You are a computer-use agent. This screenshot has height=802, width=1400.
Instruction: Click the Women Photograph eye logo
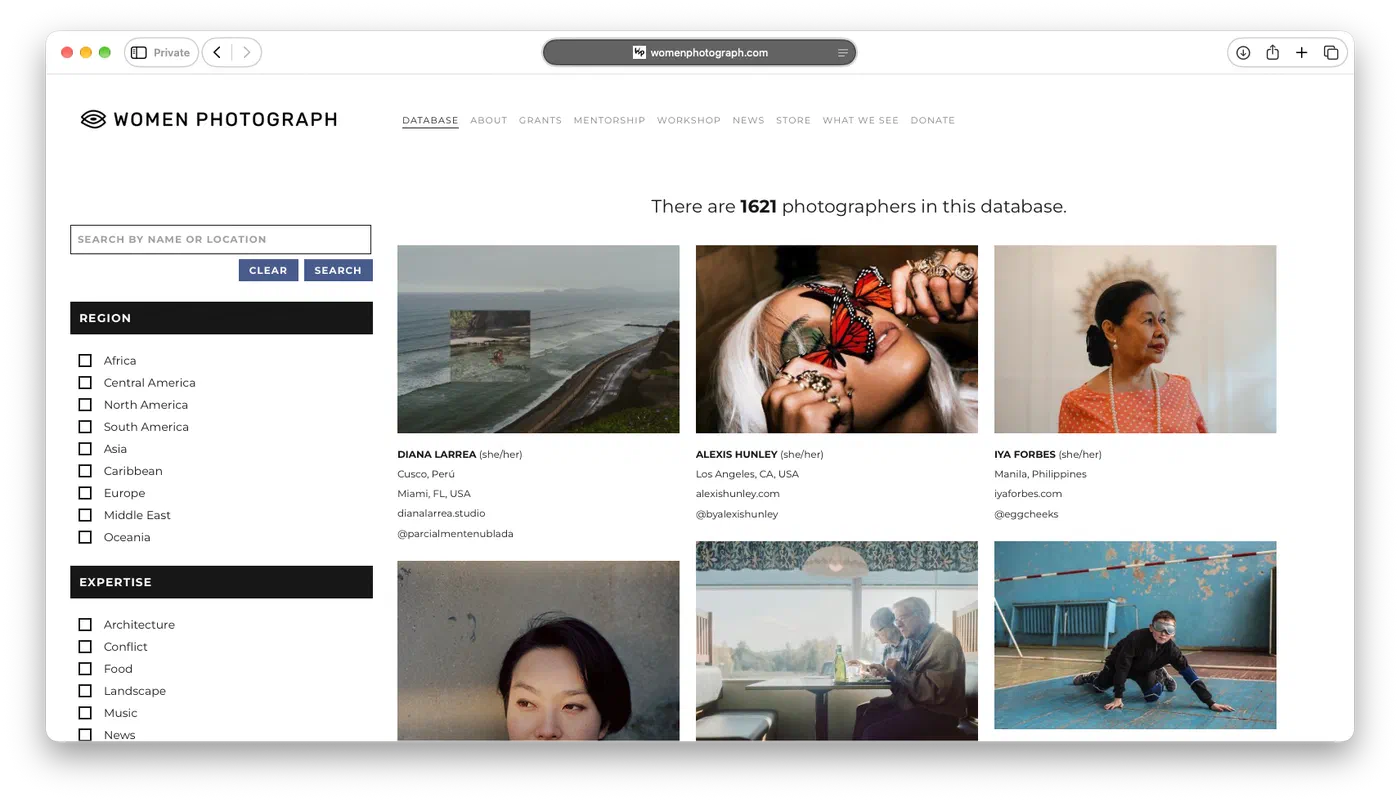[x=93, y=120]
